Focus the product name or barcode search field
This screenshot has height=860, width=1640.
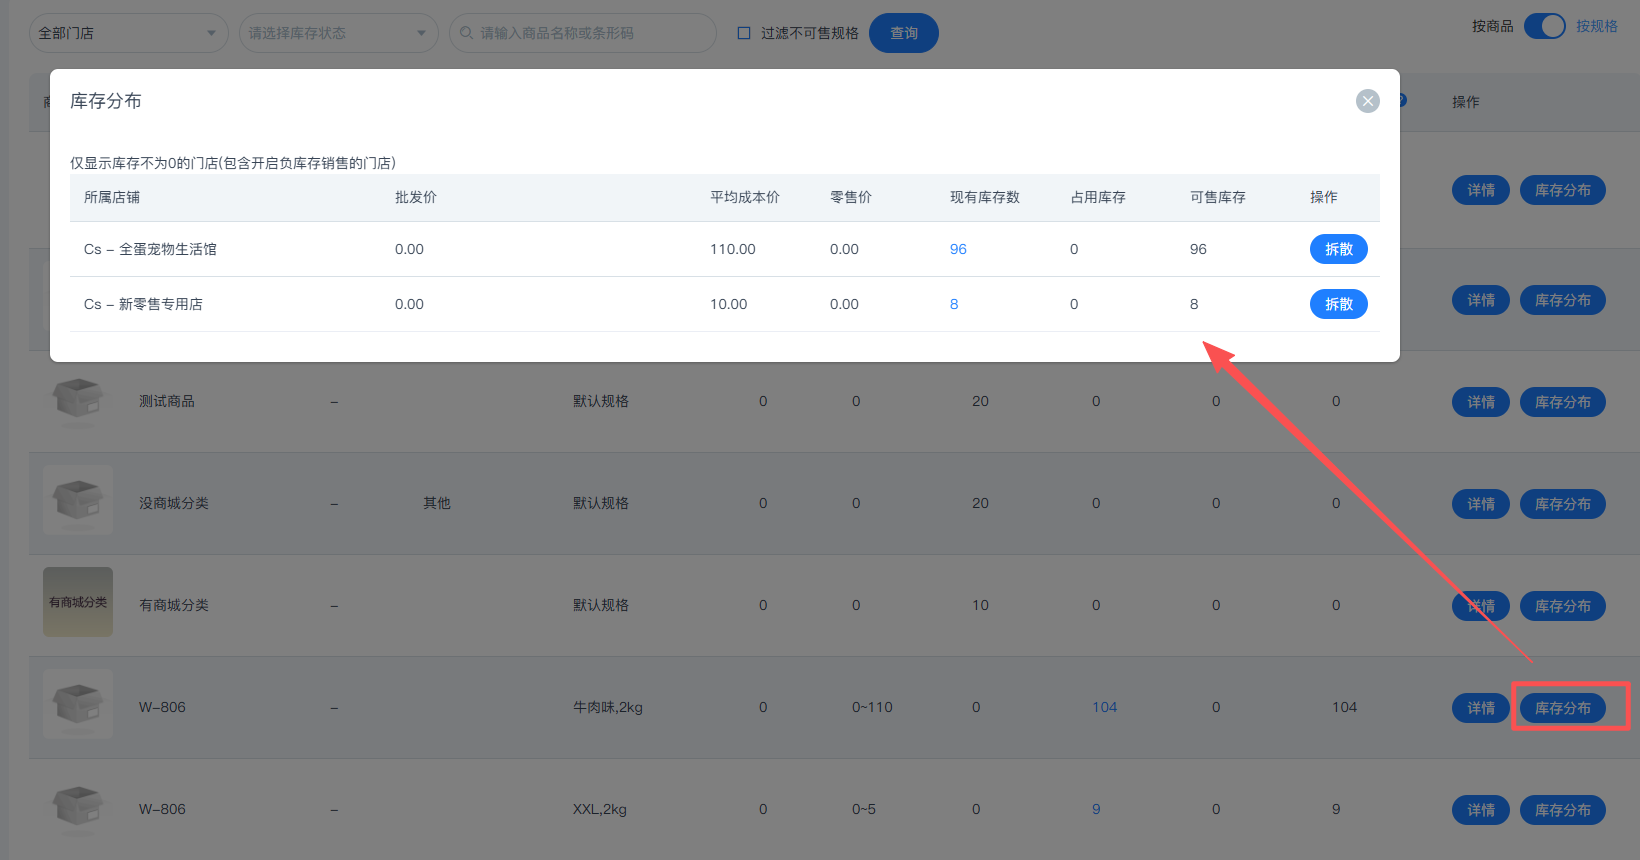coord(590,33)
